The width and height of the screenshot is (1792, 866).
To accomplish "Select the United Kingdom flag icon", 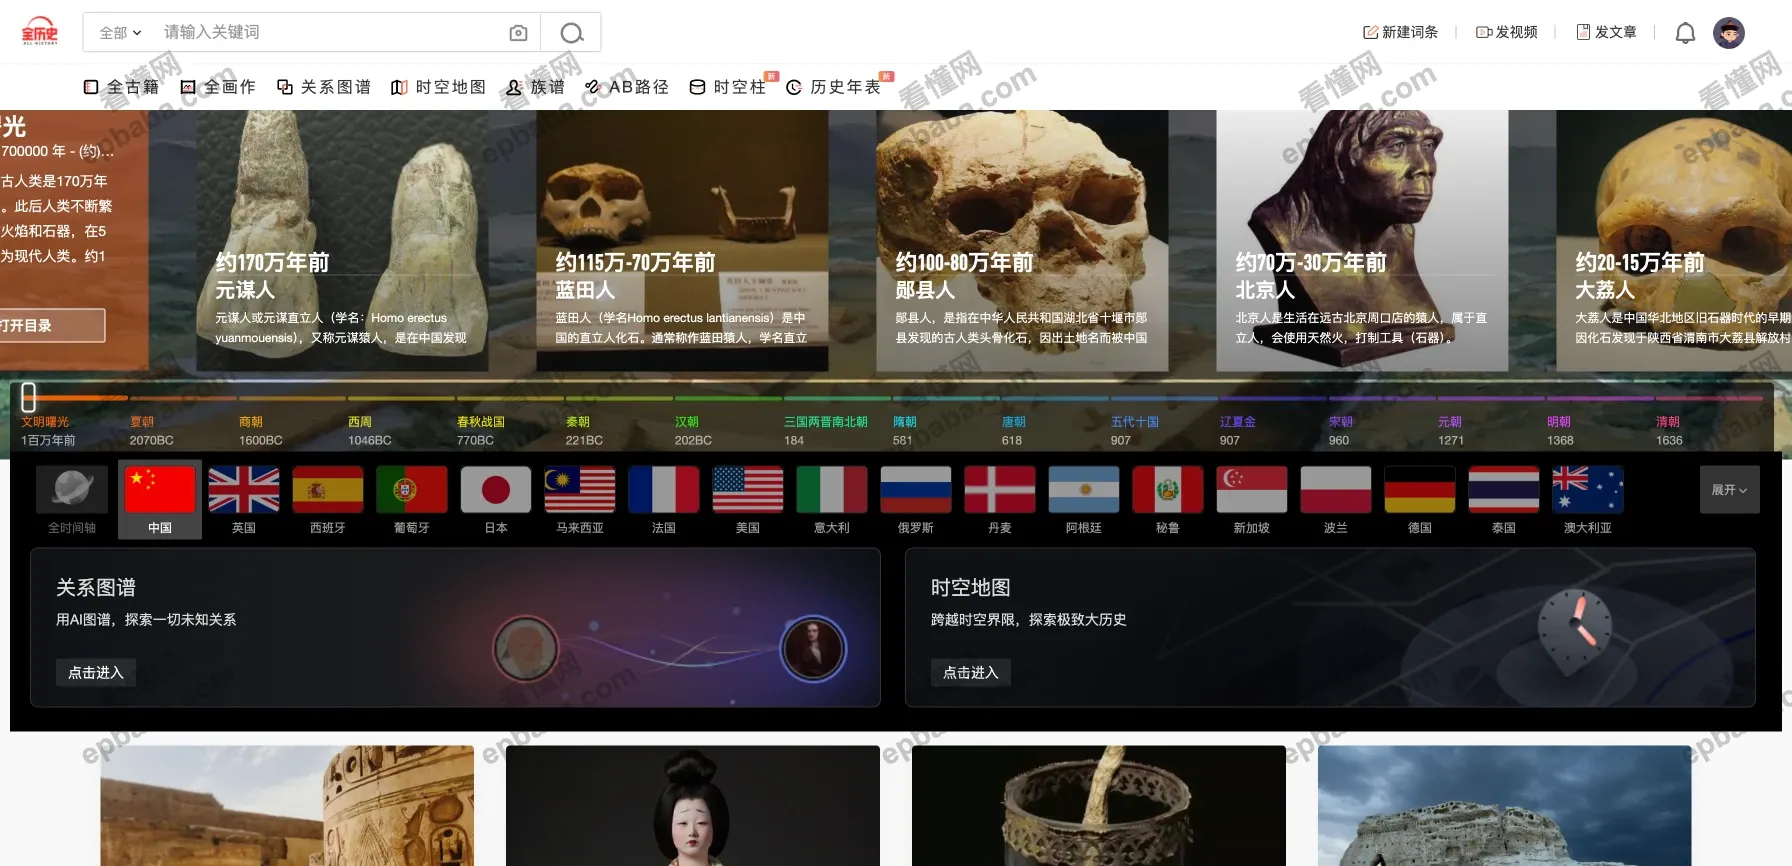I will 244,490.
